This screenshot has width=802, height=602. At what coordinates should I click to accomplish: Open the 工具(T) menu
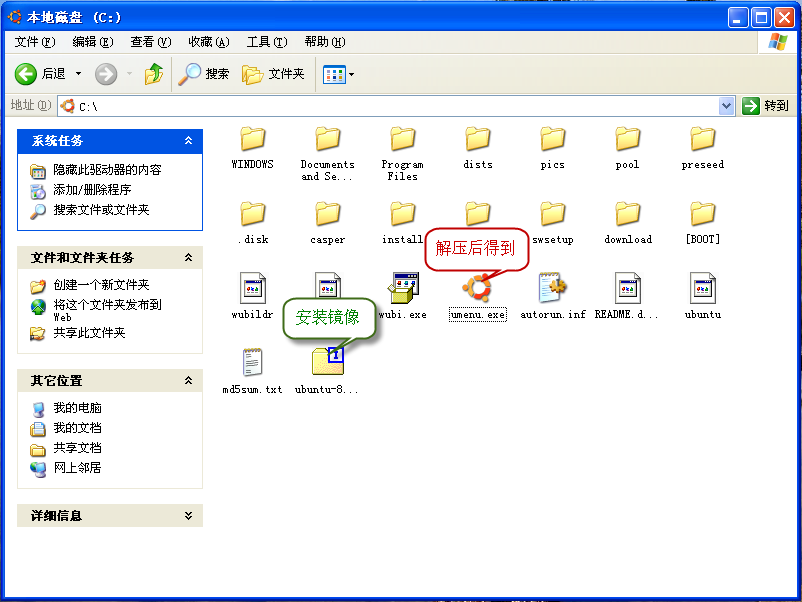pos(266,42)
